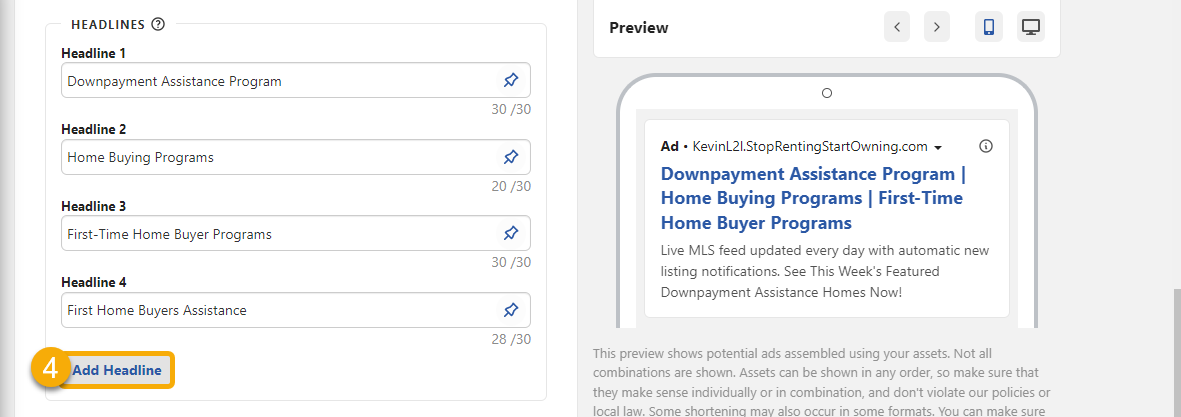1181x417 pixels.
Task: Select the Headline 3 input field
Action: pyautogui.click(x=280, y=234)
